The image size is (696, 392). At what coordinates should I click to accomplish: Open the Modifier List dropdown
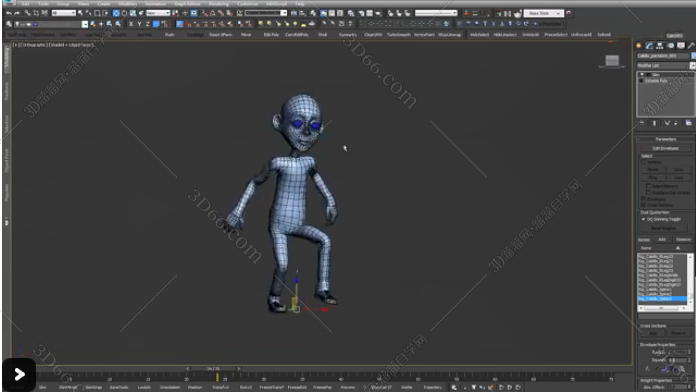tap(666, 66)
